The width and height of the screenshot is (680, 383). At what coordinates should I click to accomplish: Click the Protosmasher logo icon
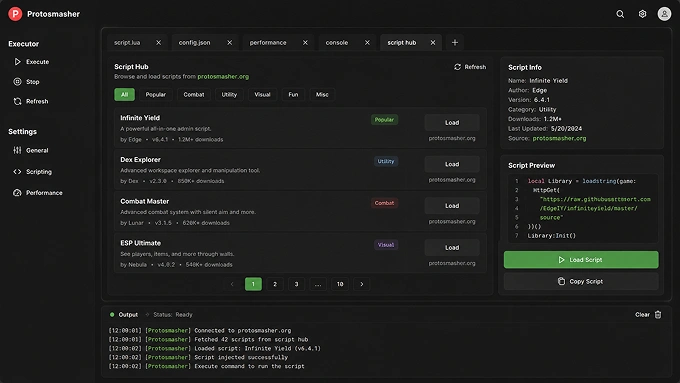15,14
